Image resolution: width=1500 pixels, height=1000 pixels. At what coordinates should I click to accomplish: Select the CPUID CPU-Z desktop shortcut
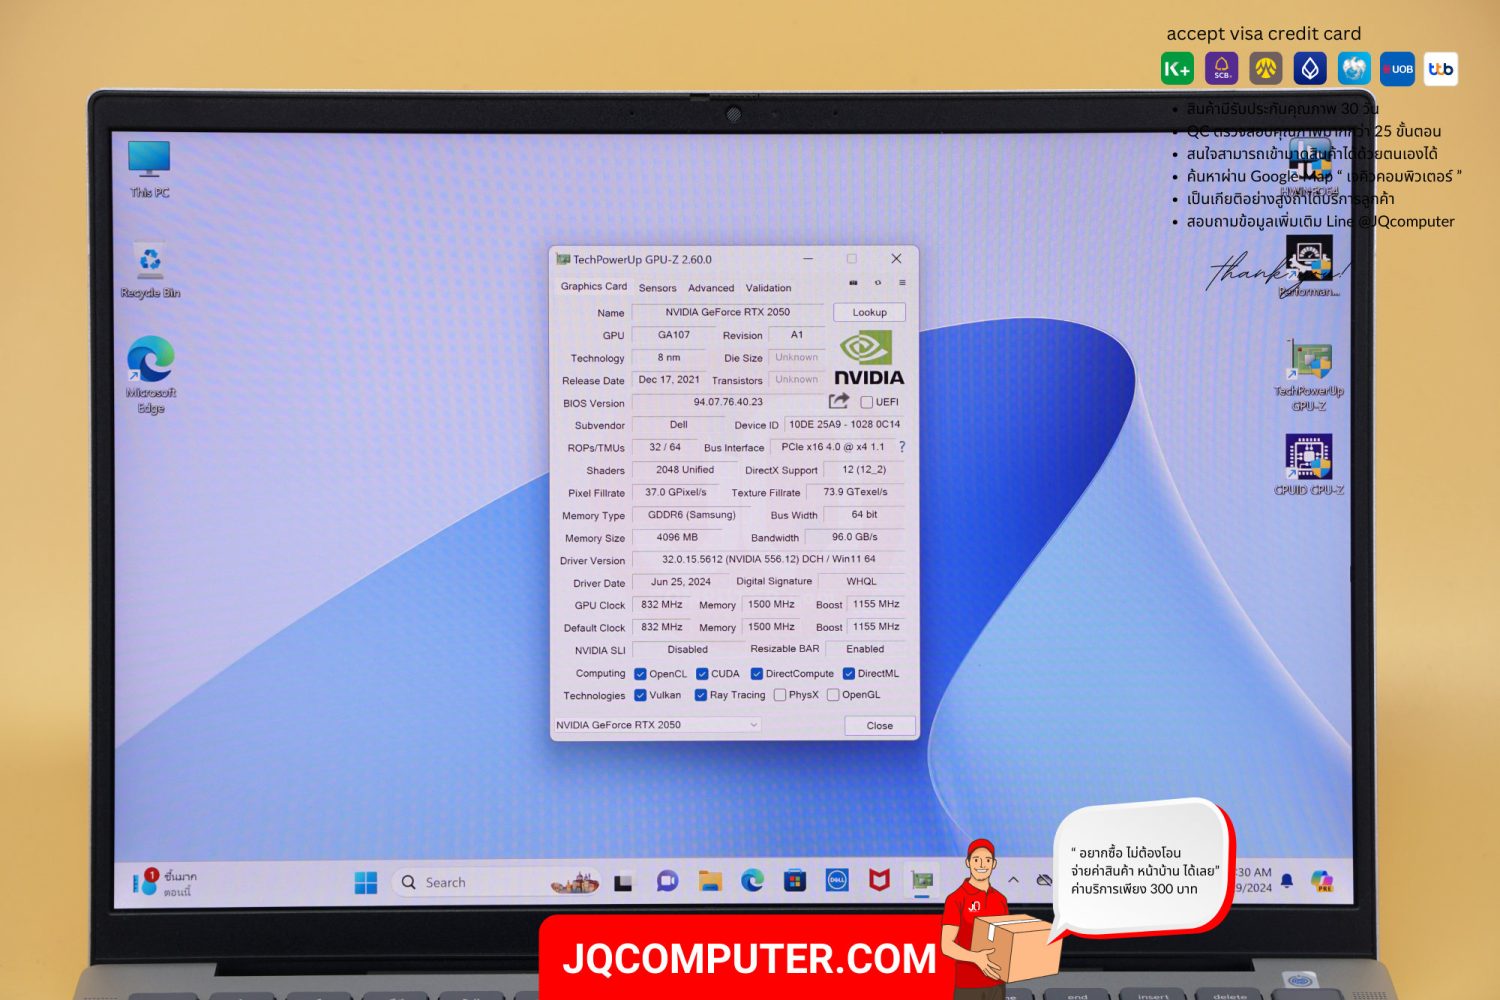click(x=1308, y=465)
